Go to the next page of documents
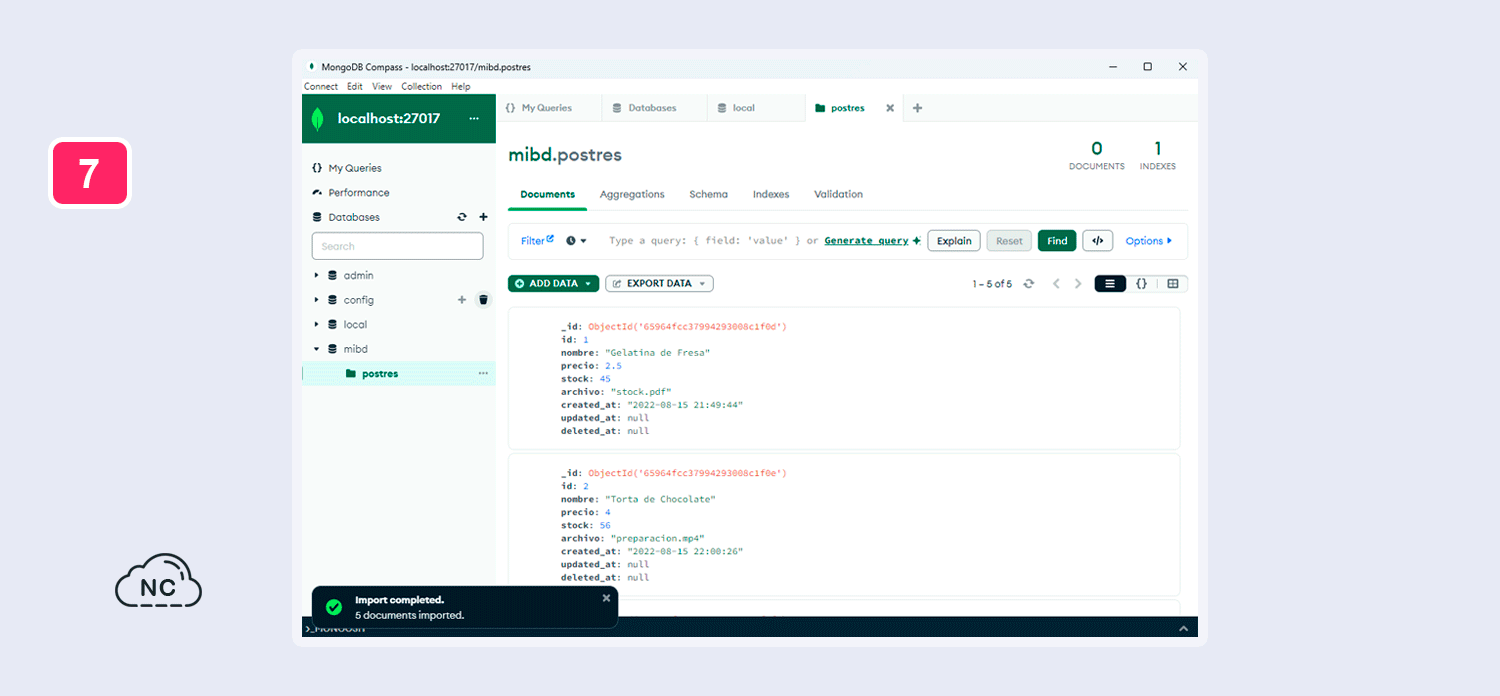Viewport: 1500px width, 696px height. (1078, 284)
